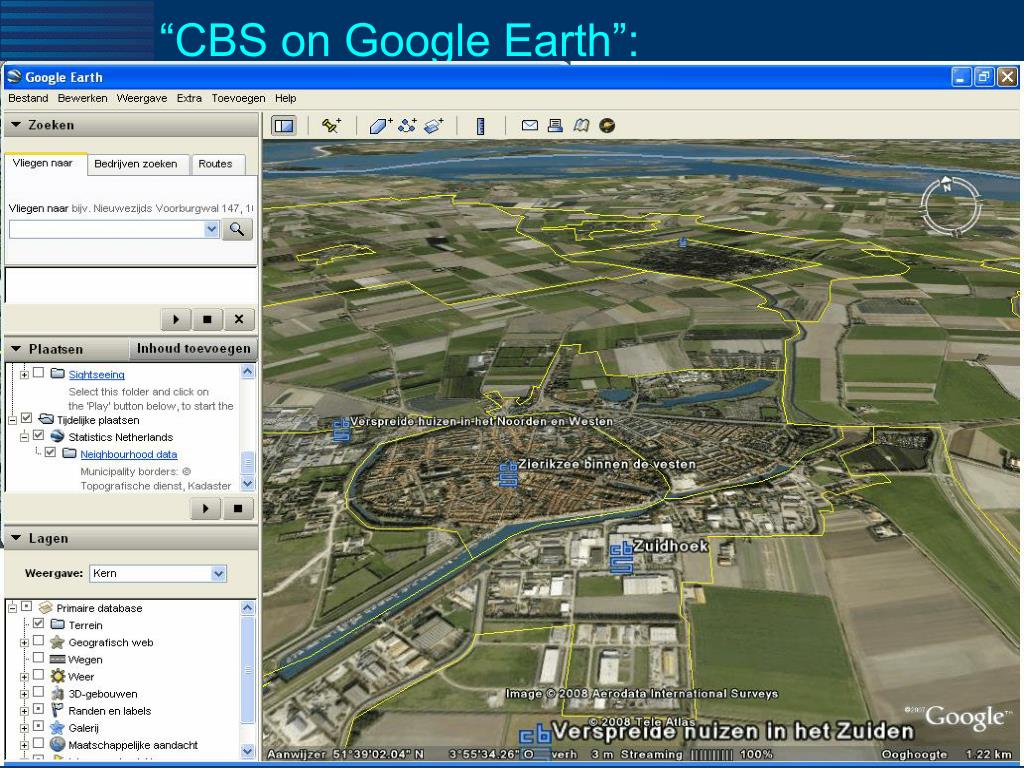
Task: Click the Statistics Netherlands globe icon
Action: click(x=57, y=437)
